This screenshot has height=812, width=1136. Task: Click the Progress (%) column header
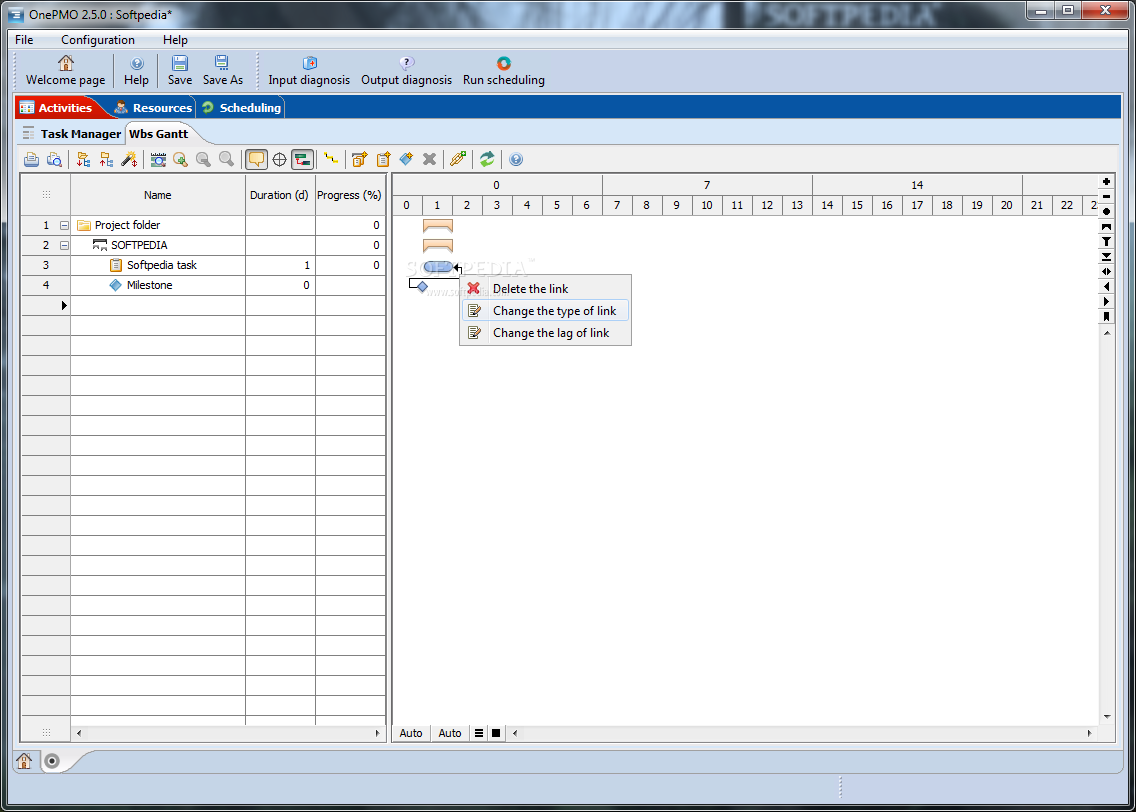click(349, 195)
